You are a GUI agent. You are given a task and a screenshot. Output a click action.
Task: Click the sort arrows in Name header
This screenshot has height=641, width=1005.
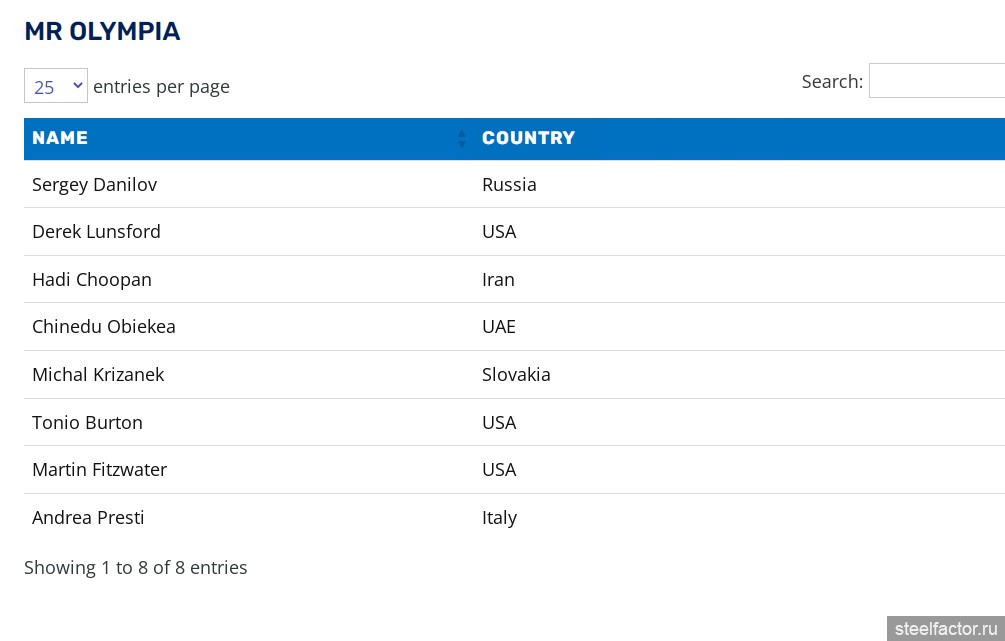(x=461, y=138)
